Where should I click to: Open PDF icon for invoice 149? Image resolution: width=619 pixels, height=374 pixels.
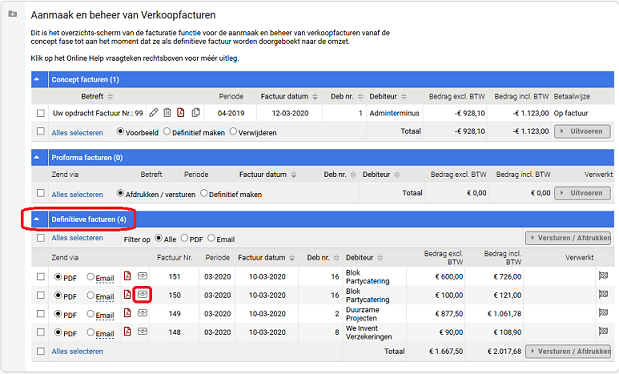point(128,313)
